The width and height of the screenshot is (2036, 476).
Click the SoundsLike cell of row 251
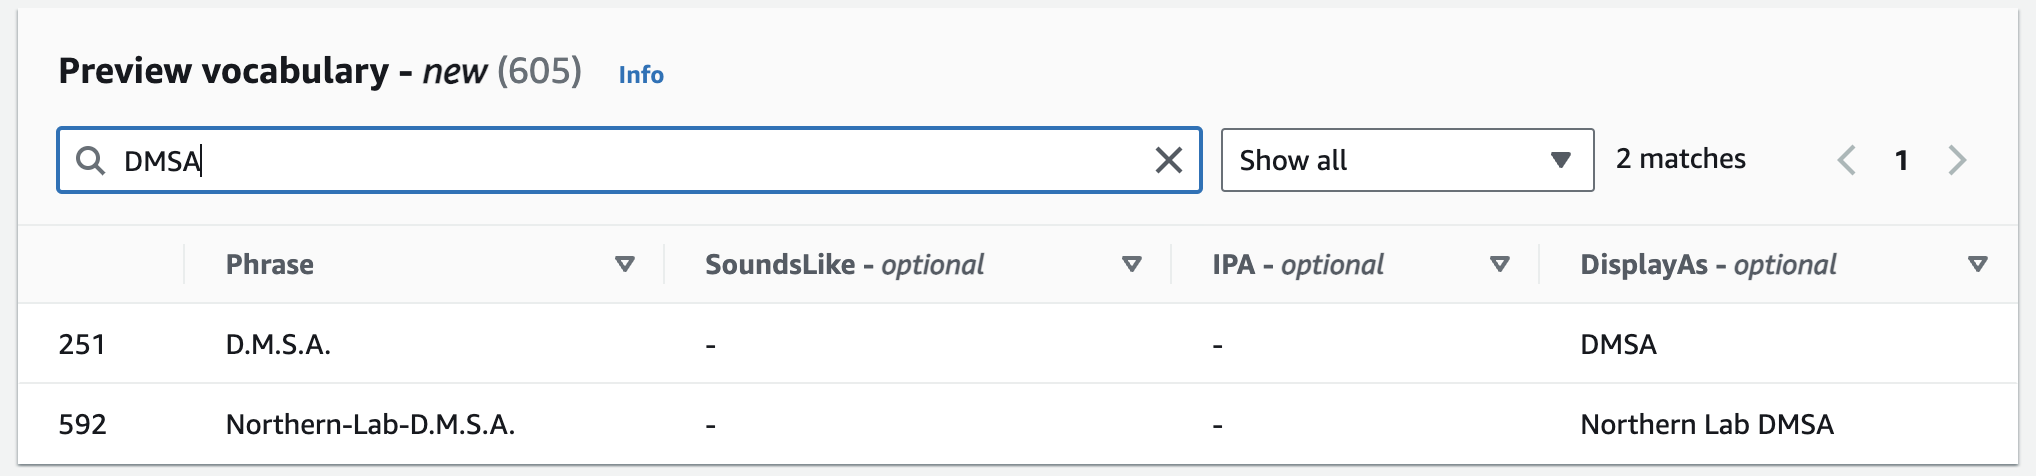click(x=710, y=345)
